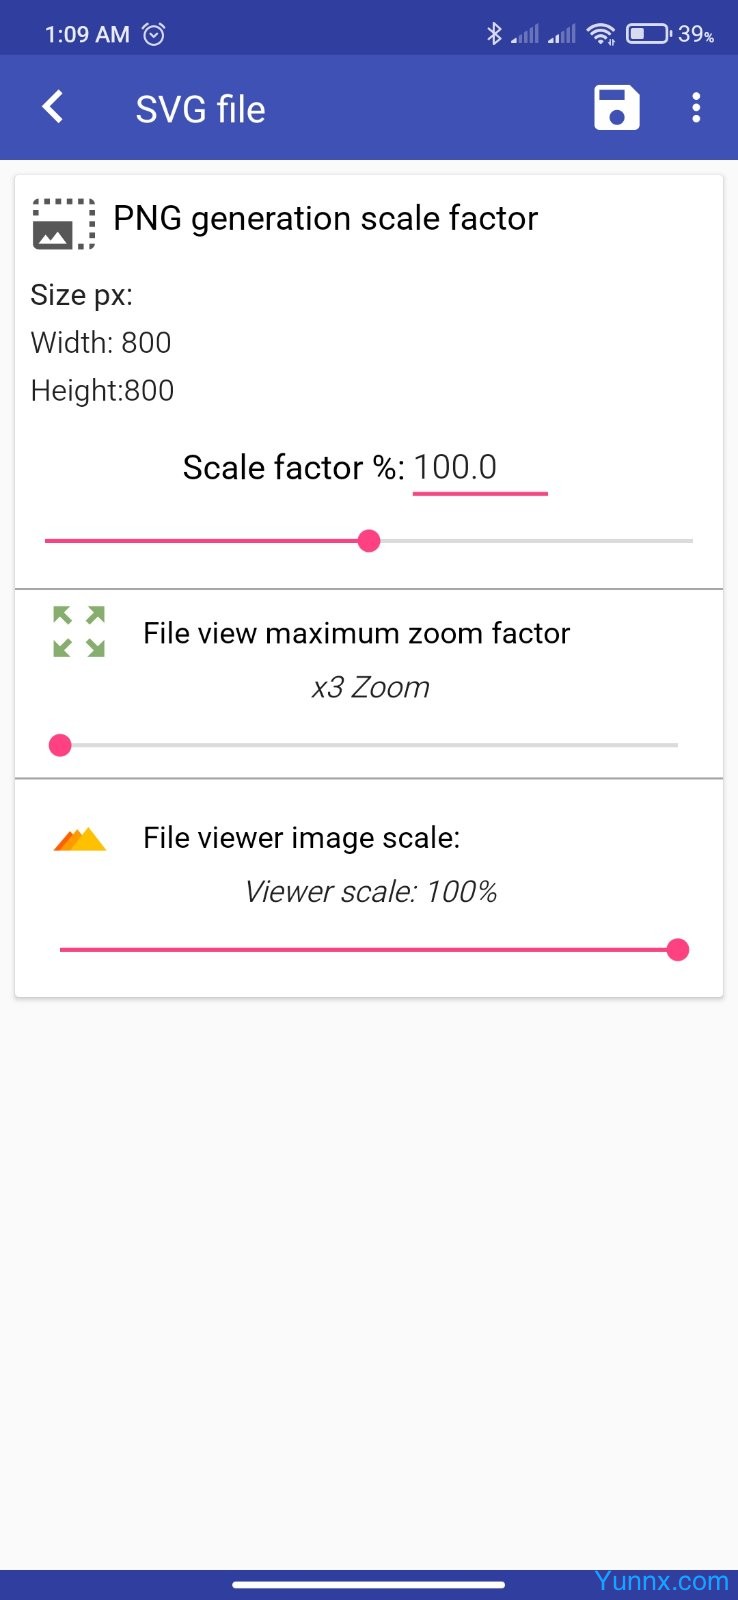
Task: Tap the PNG generation scale factor heading
Action: [325, 218]
